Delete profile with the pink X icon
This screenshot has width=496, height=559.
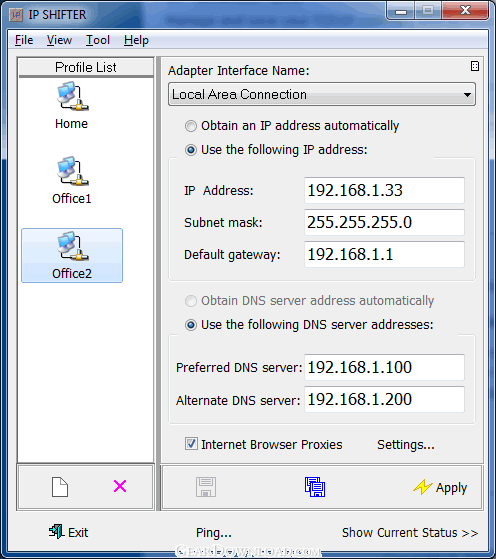pos(120,486)
